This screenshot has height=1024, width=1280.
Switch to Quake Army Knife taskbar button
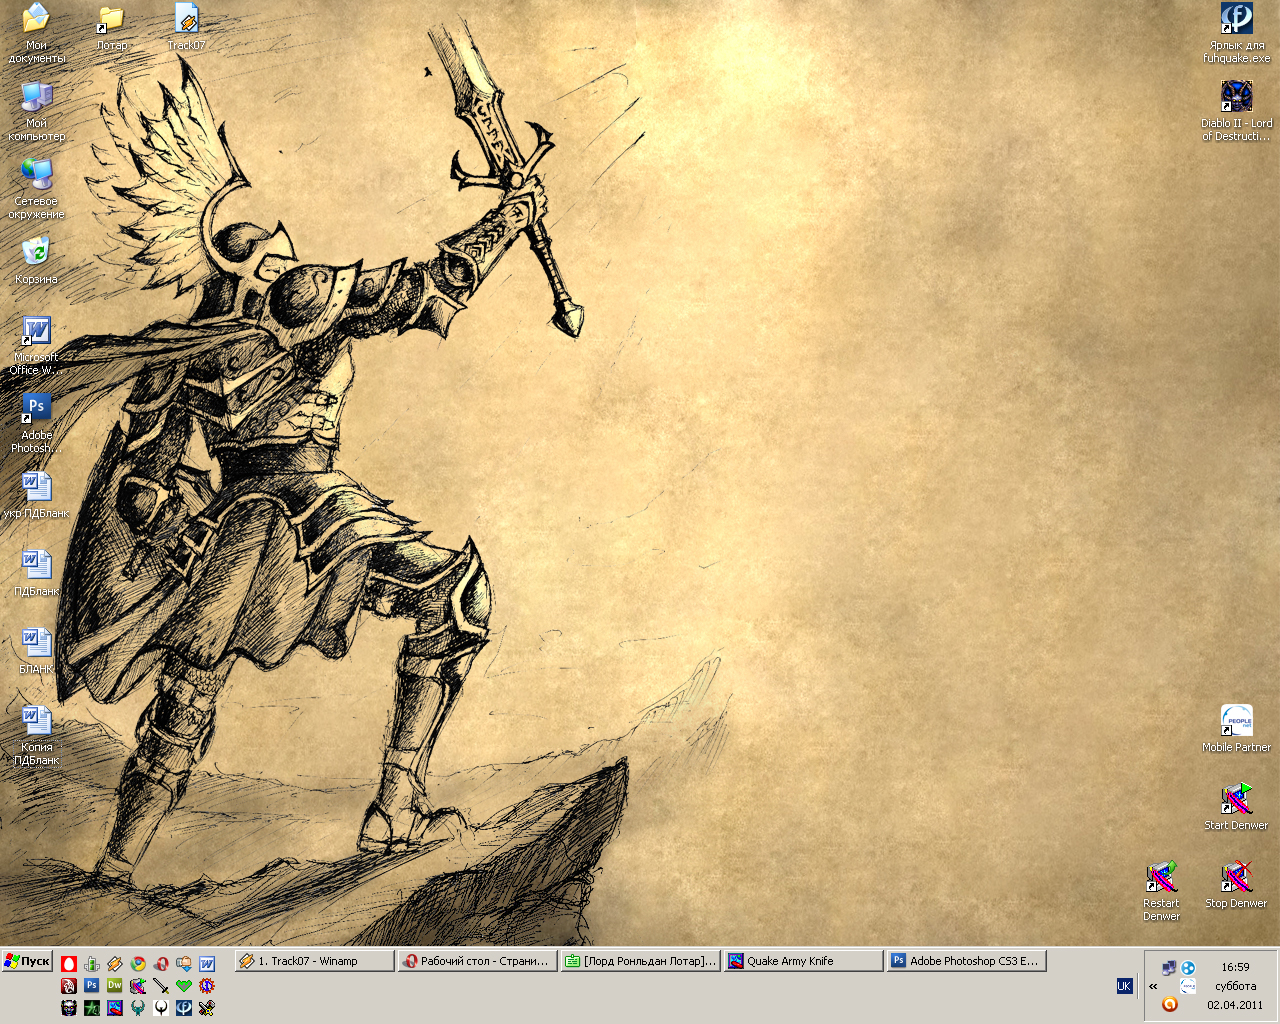tap(804, 961)
